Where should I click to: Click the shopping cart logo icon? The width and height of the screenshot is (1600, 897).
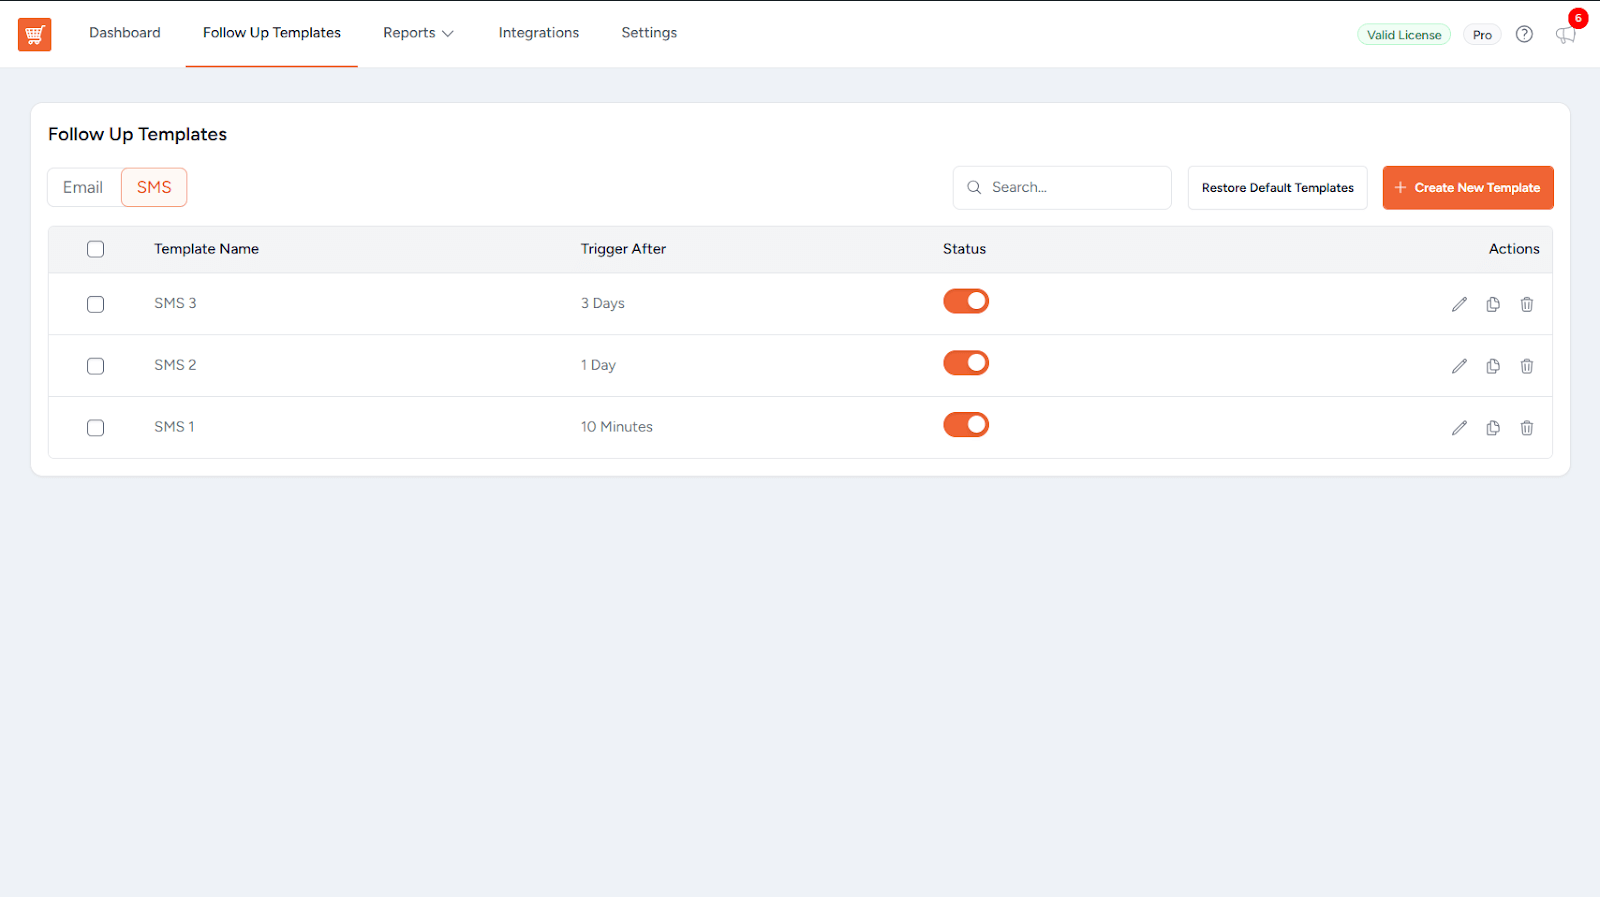(34, 34)
